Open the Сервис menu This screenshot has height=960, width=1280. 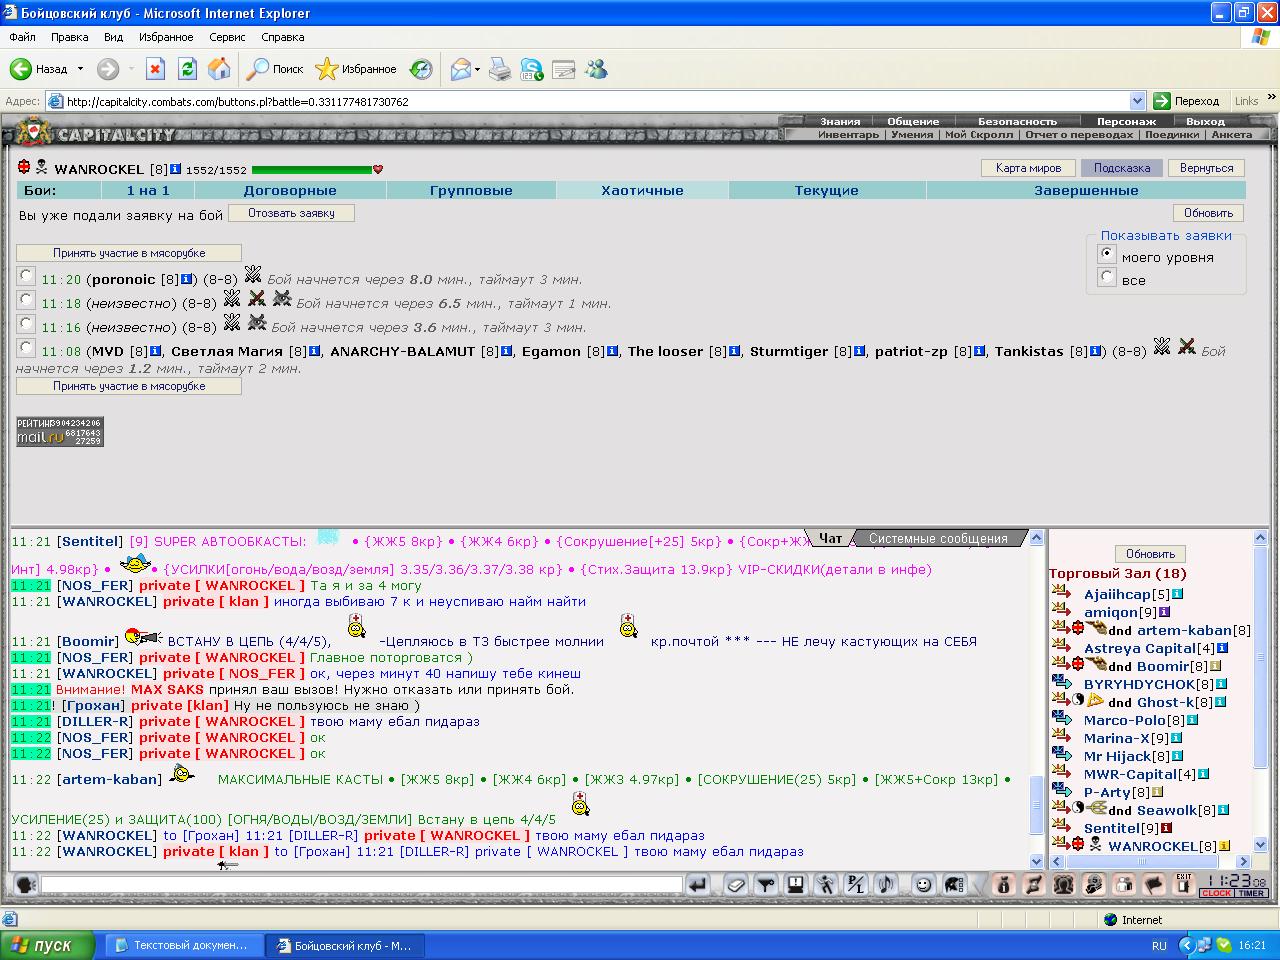click(x=227, y=37)
